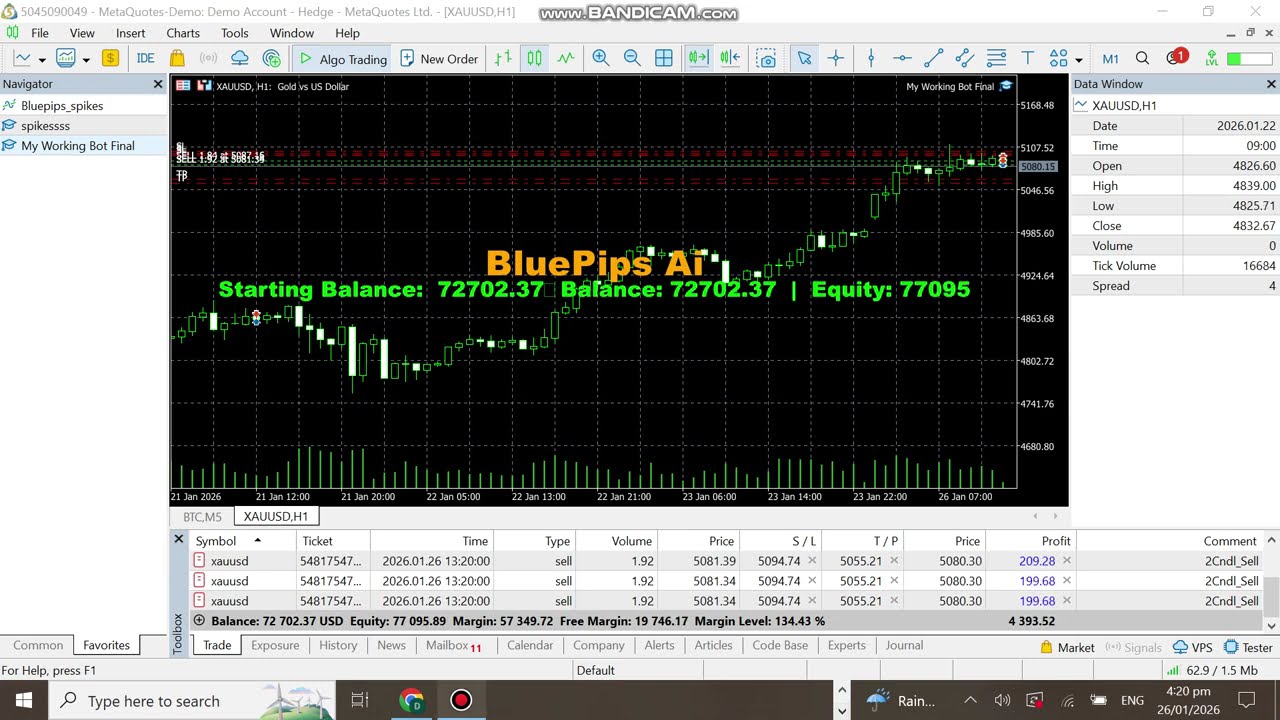Click the Windows taskbar search box

point(190,700)
